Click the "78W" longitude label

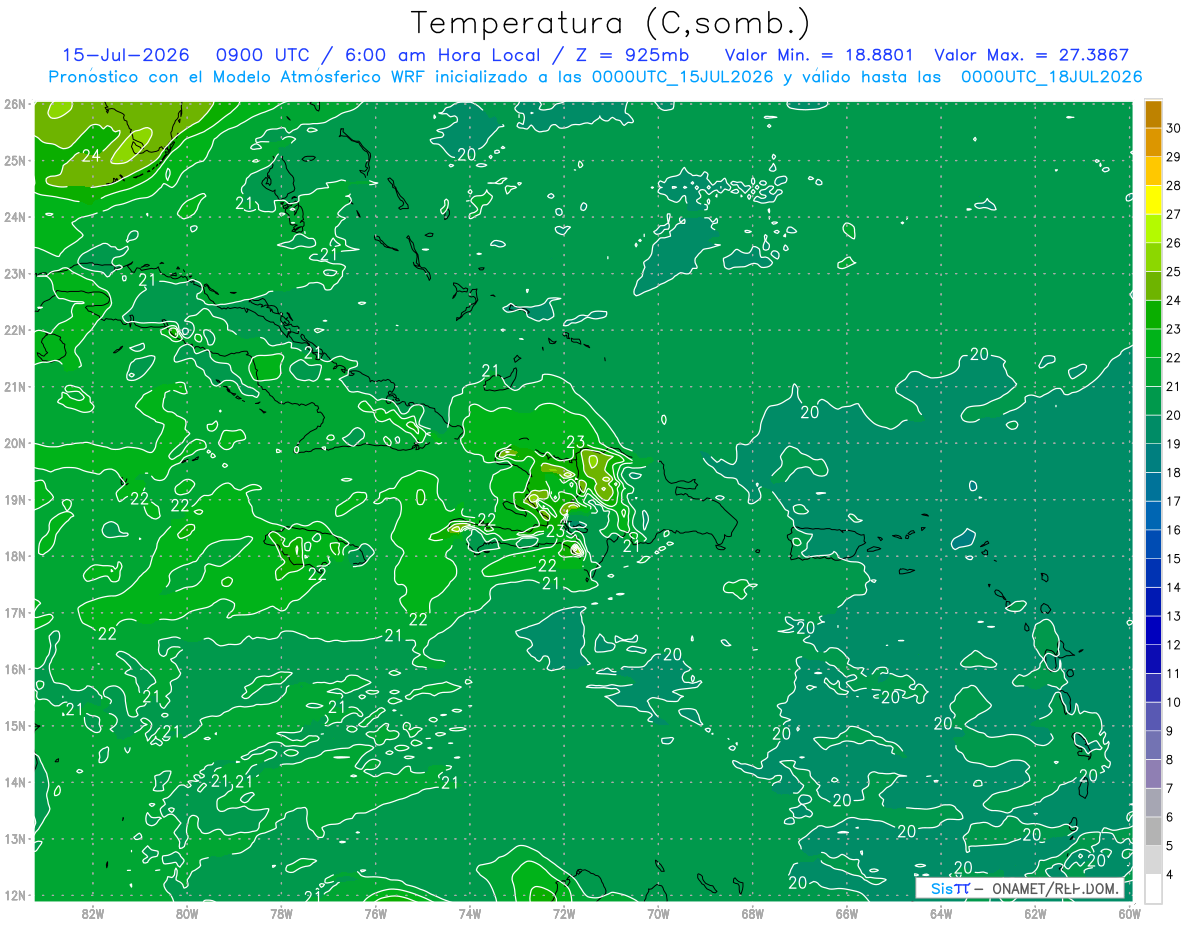[281, 912]
